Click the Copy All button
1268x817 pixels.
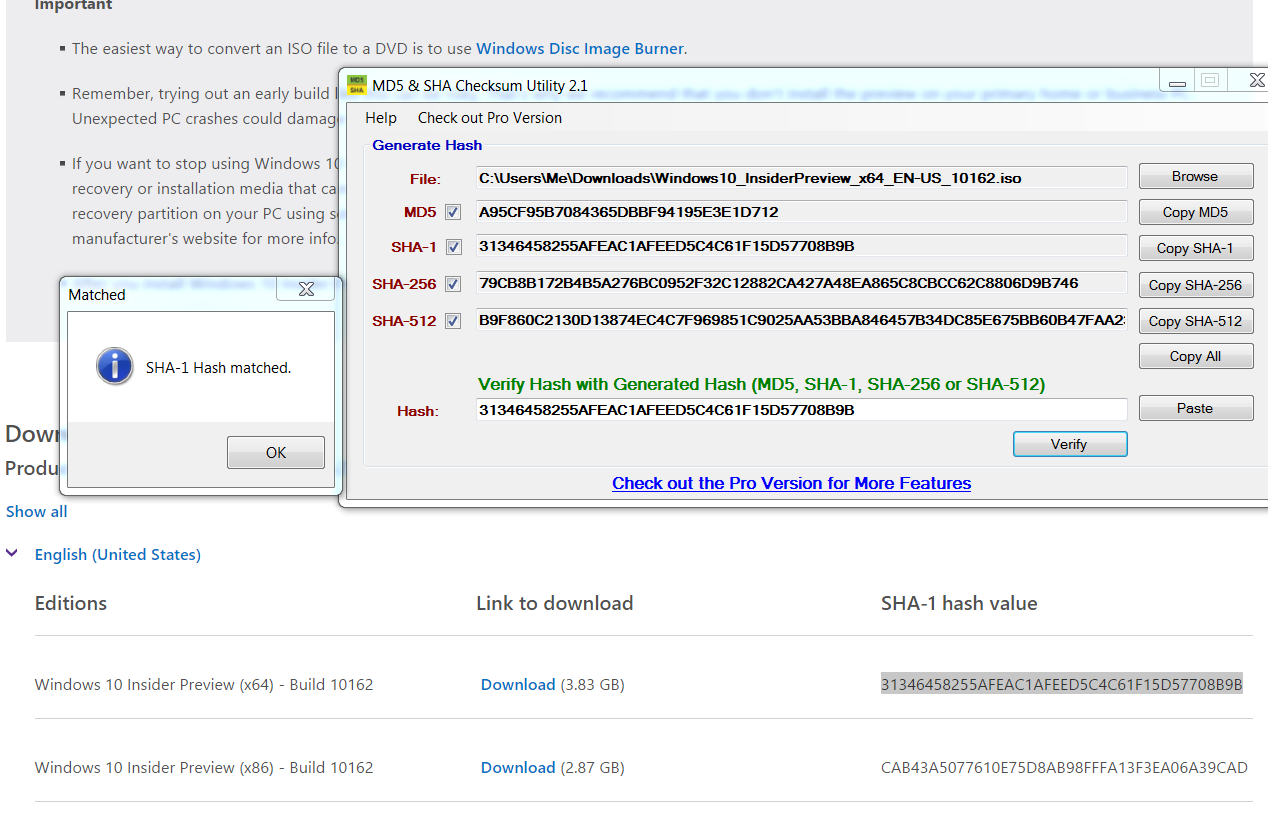1196,356
